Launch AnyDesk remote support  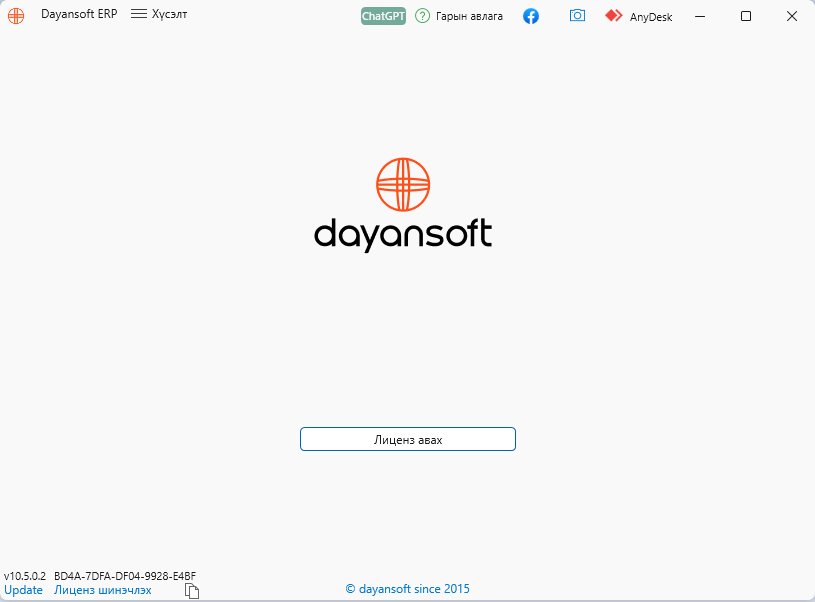point(639,16)
